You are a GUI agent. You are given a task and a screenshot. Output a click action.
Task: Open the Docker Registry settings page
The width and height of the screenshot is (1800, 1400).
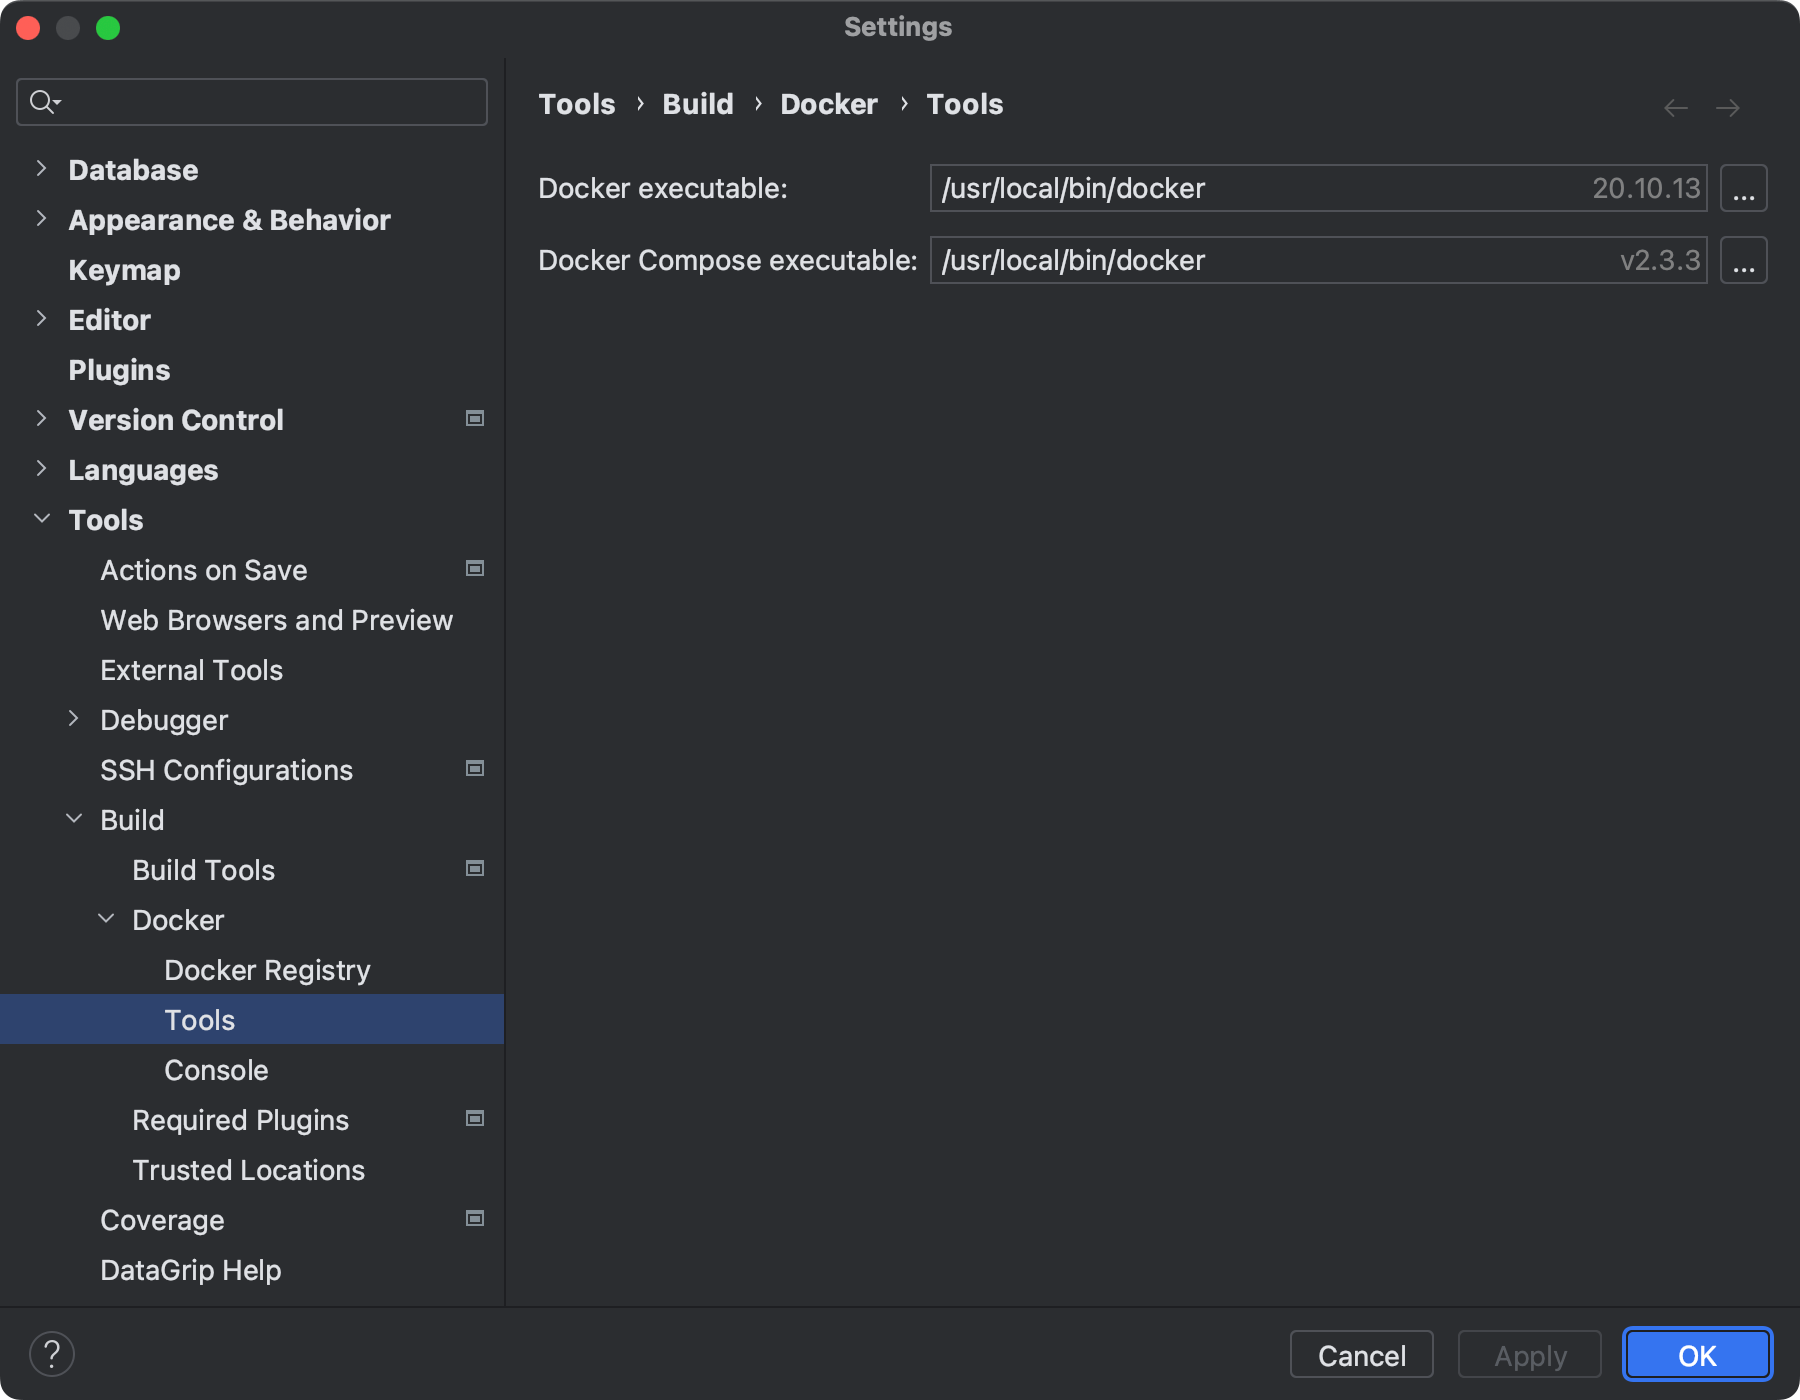(x=267, y=970)
